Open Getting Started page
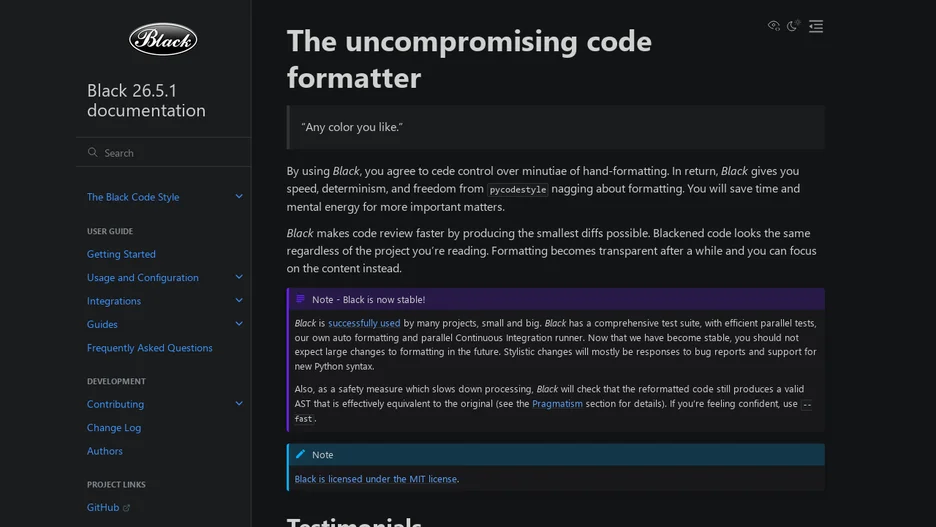Viewport: 936px width, 527px height. tap(121, 254)
